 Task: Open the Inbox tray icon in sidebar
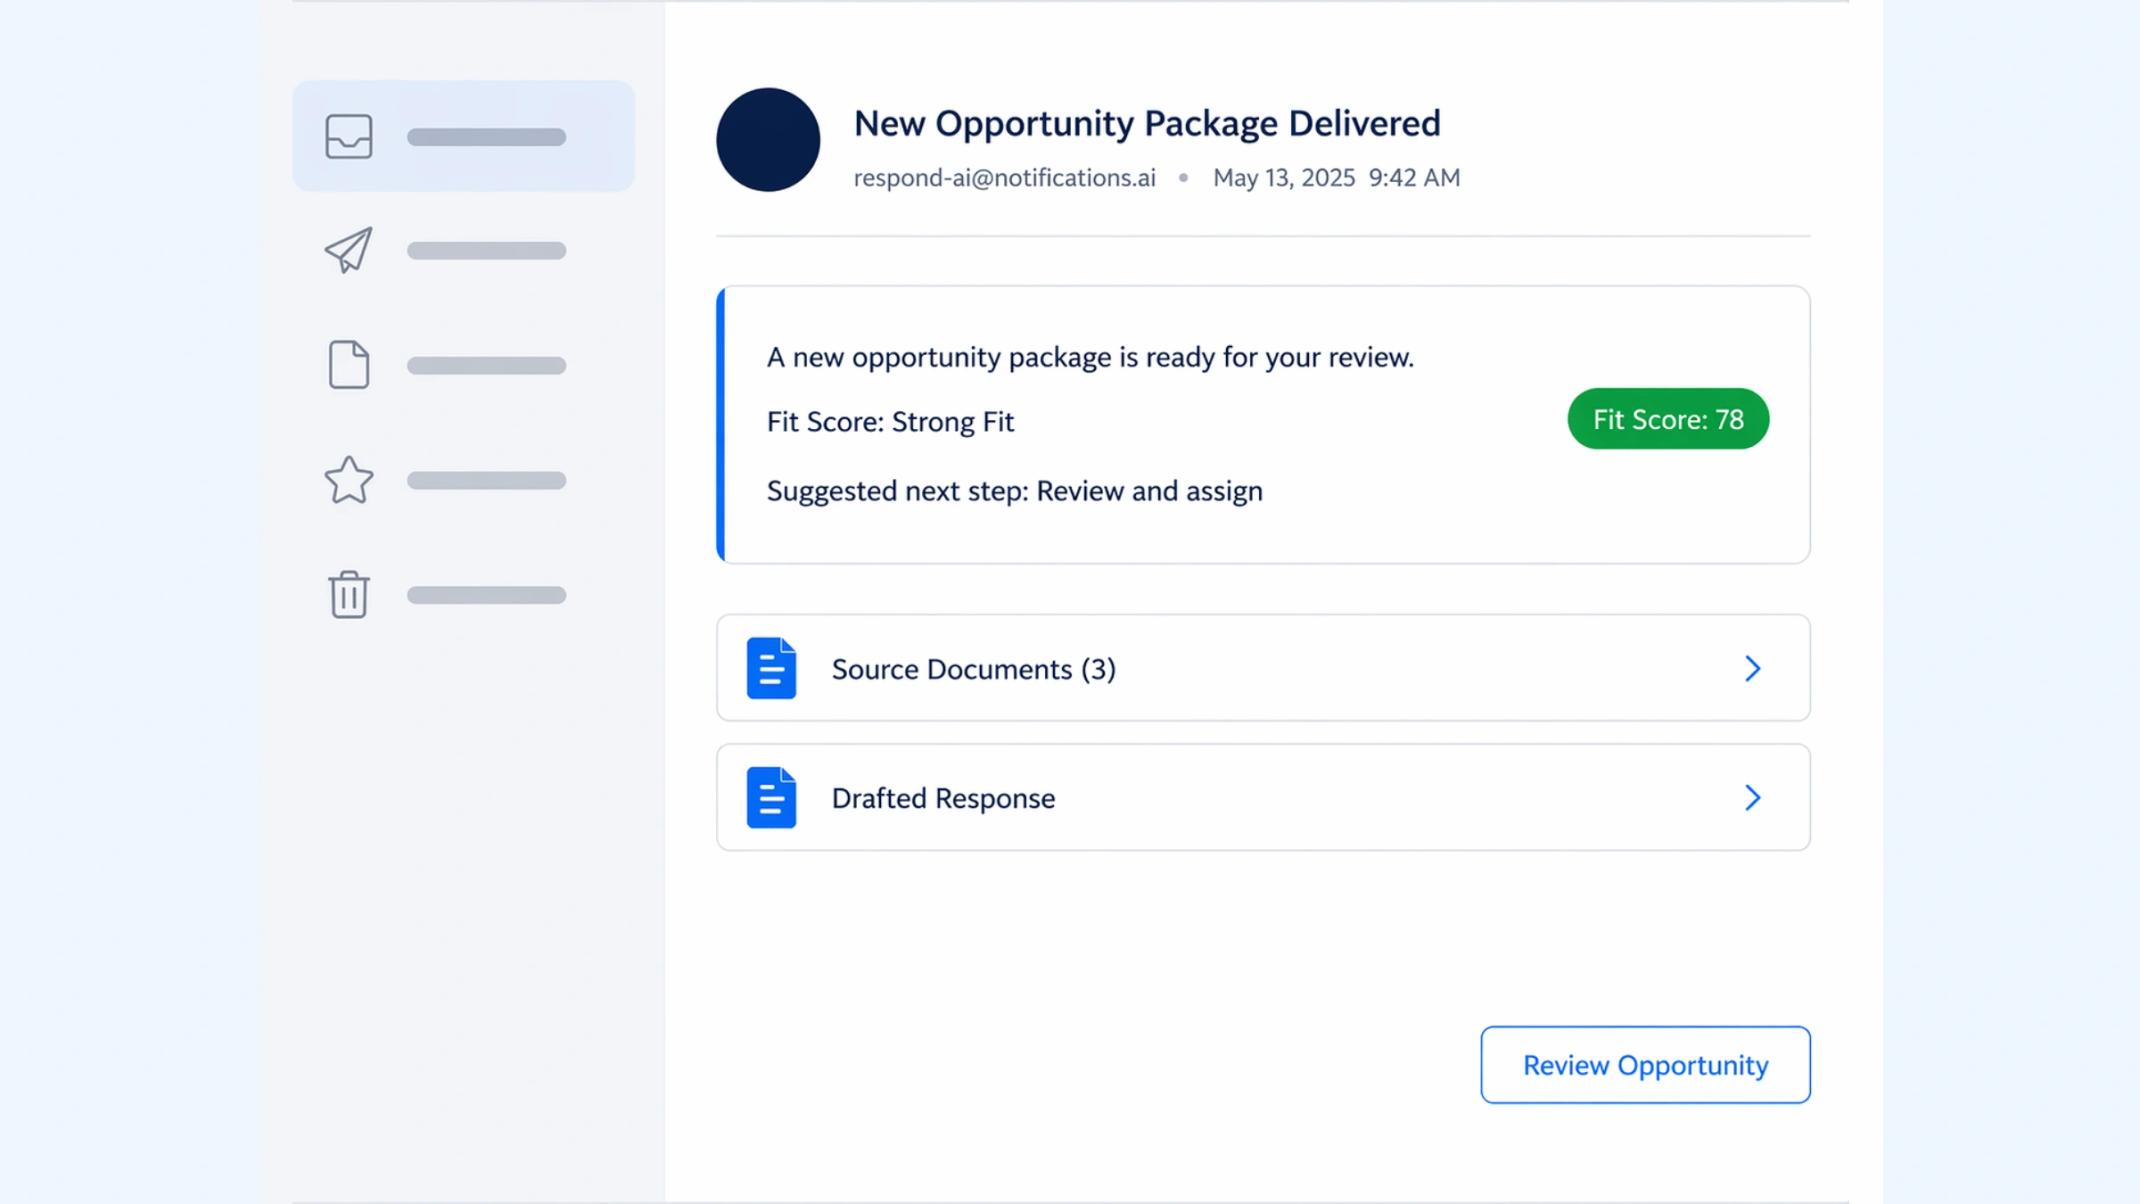point(349,136)
